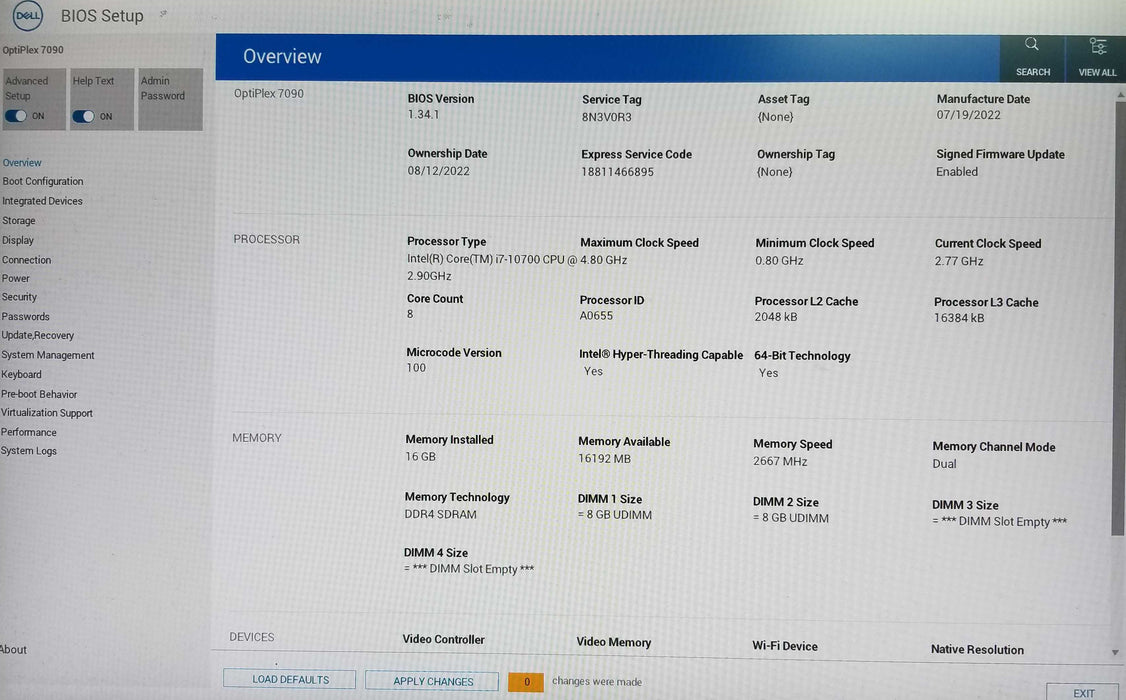Click the View All icon
The image size is (1126, 700).
(1097, 47)
